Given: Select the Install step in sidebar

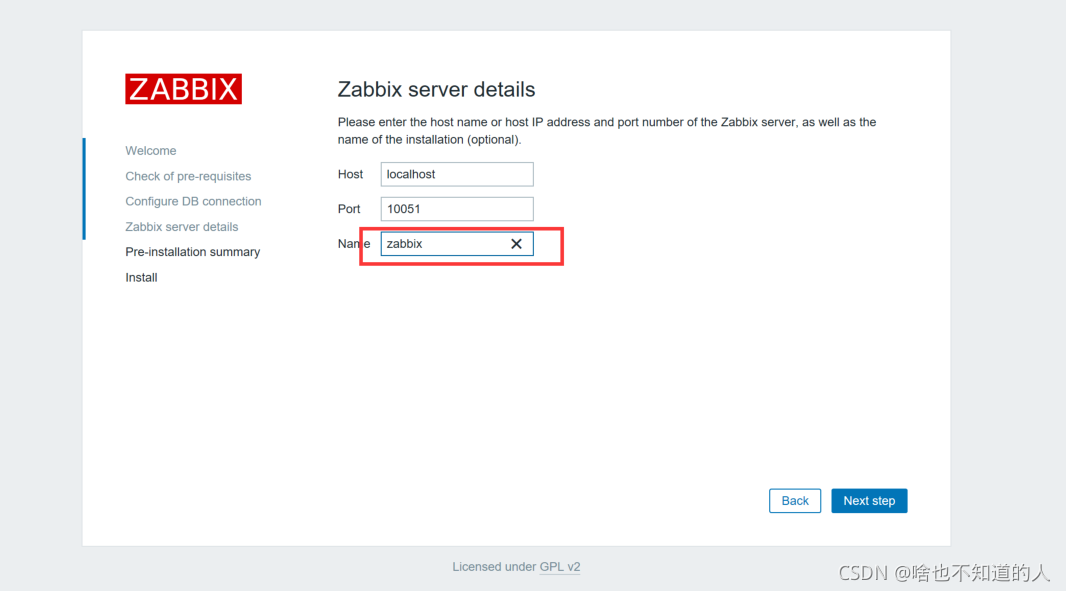Looking at the screenshot, I should [141, 277].
